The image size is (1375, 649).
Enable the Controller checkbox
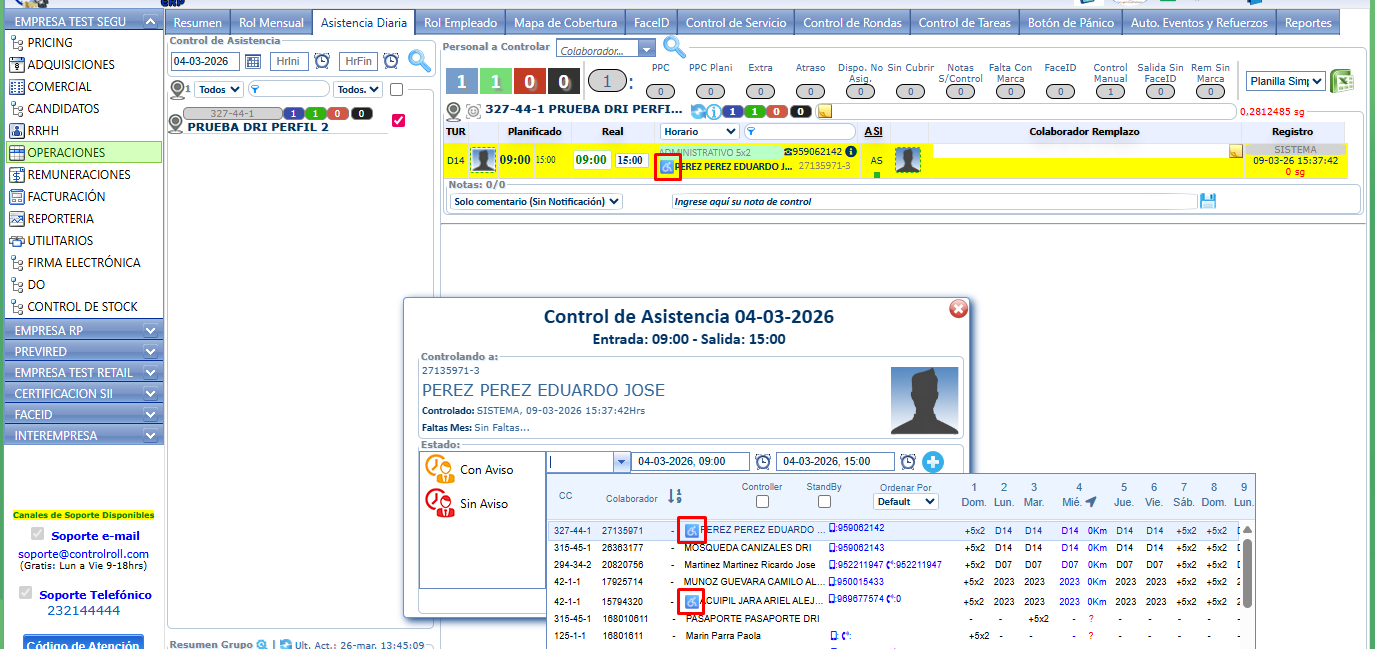coord(762,502)
